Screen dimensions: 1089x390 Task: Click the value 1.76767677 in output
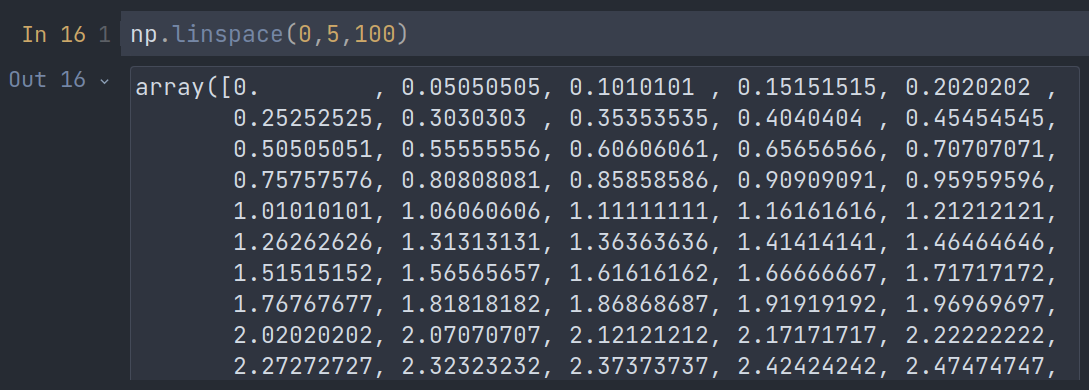pyautogui.click(x=303, y=305)
